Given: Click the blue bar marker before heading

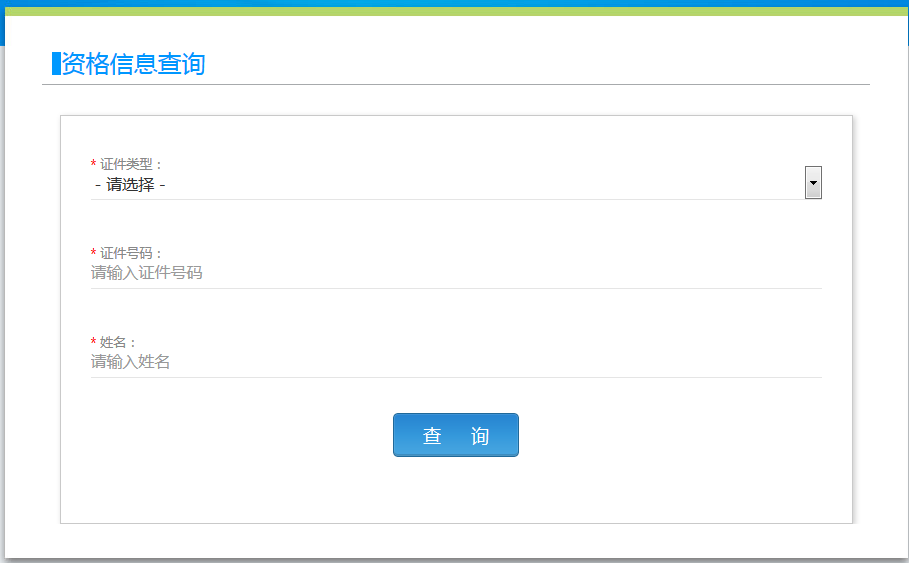Looking at the screenshot, I should point(56,64).
